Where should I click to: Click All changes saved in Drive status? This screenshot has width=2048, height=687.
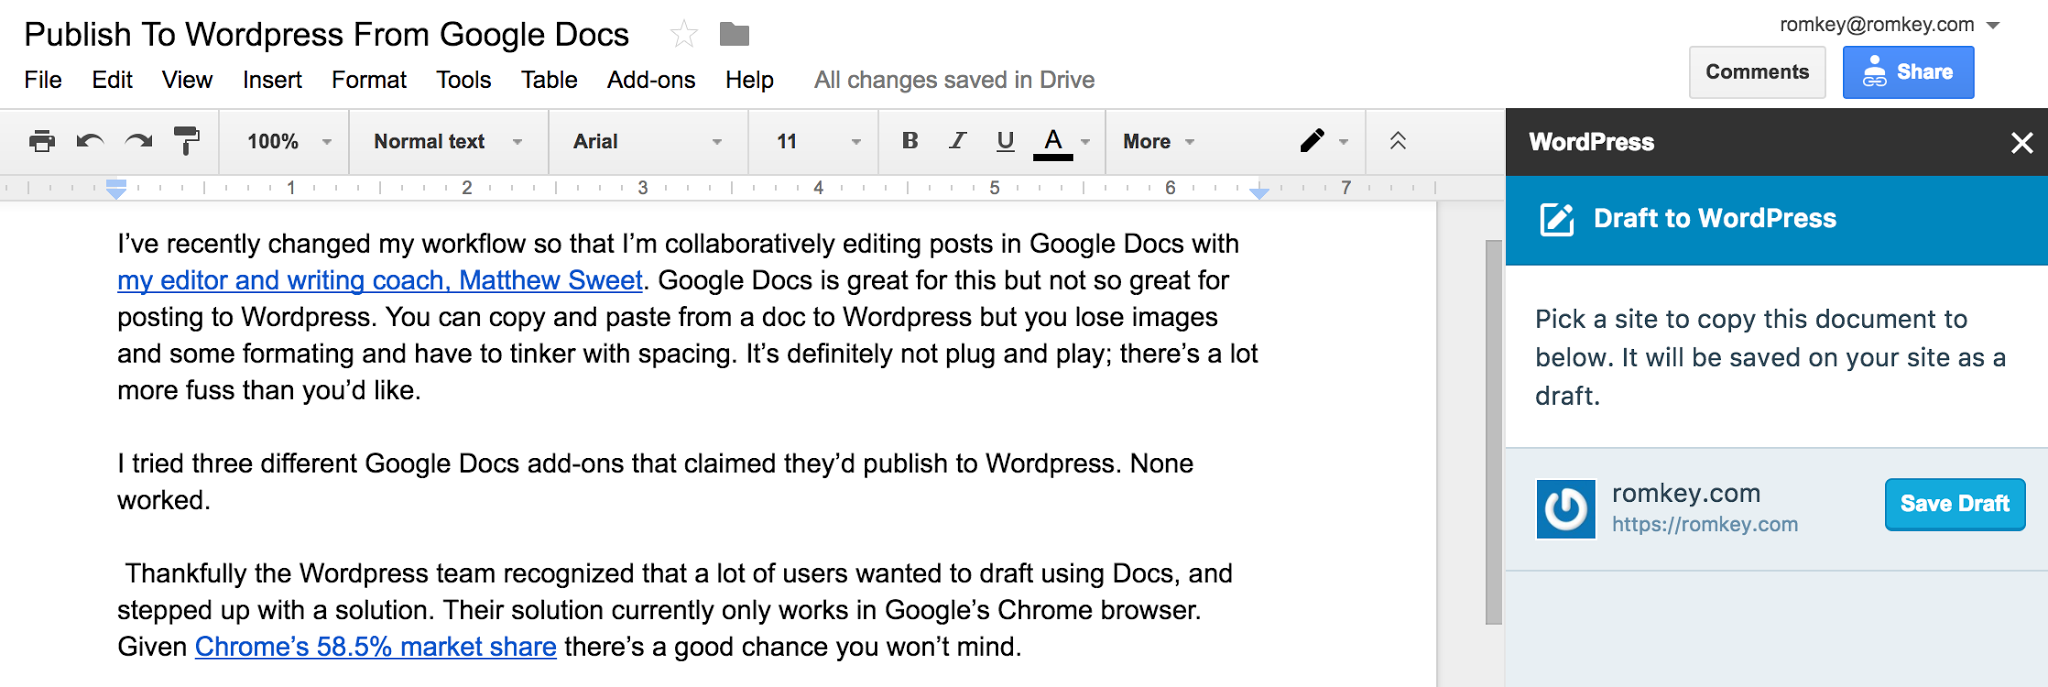click(x=954, y=80)
